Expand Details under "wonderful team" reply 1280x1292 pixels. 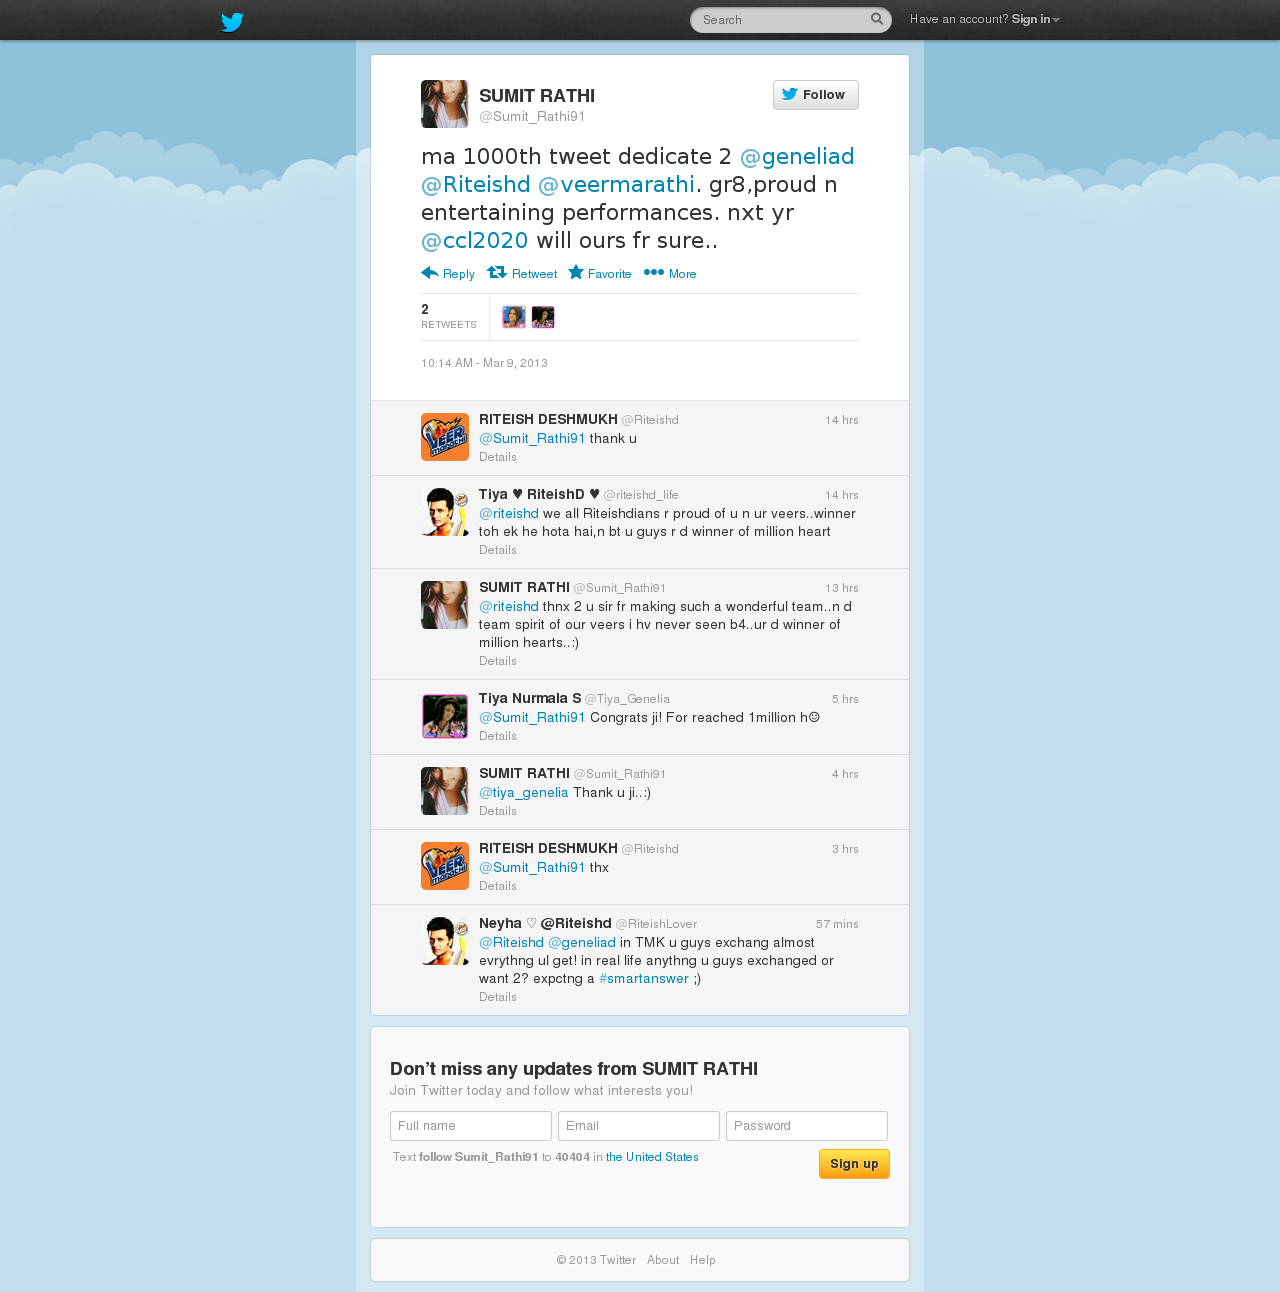click(498, 661)
